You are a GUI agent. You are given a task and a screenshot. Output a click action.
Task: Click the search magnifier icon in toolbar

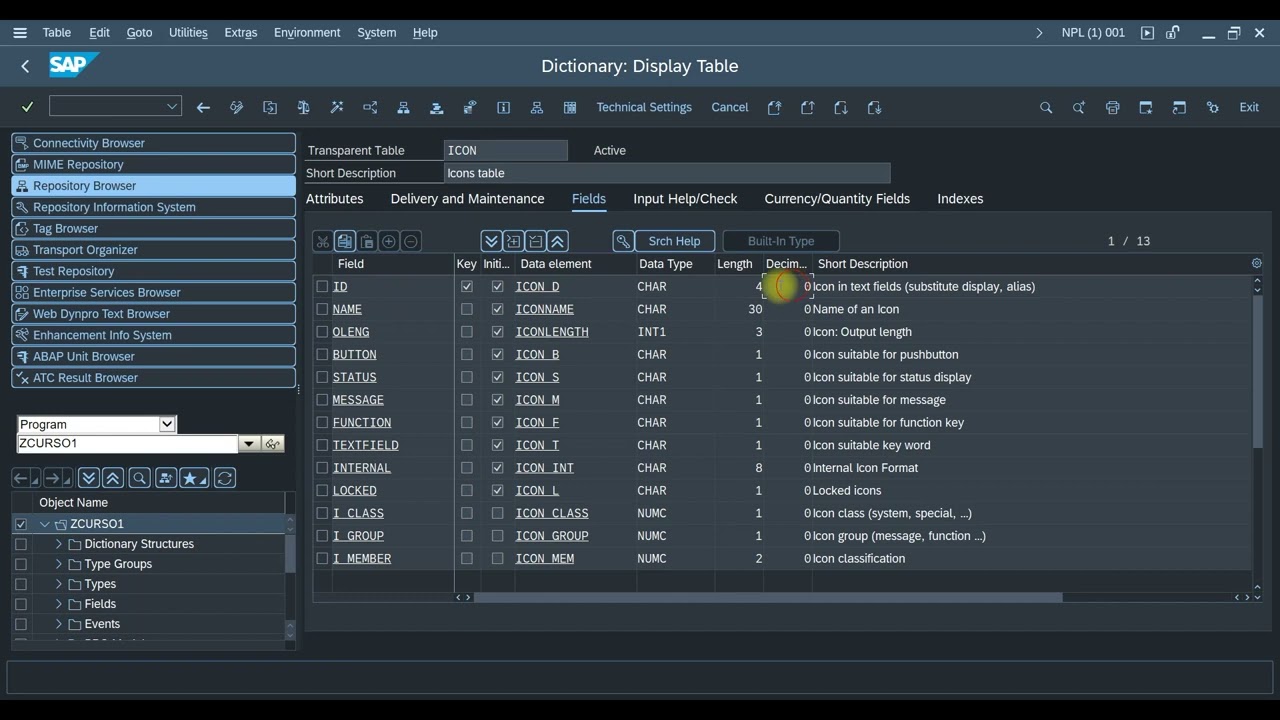point(1046,107)
